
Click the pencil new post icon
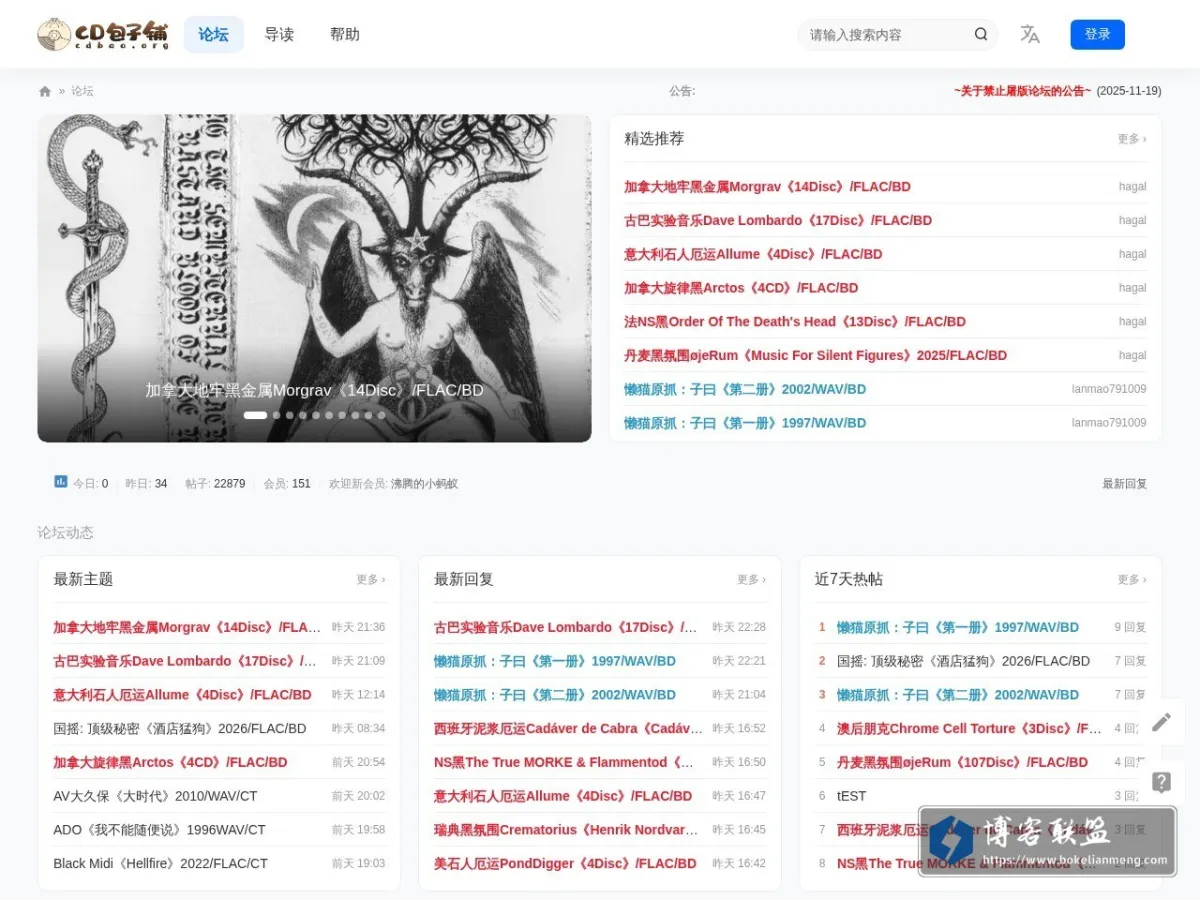(1161, 722)
